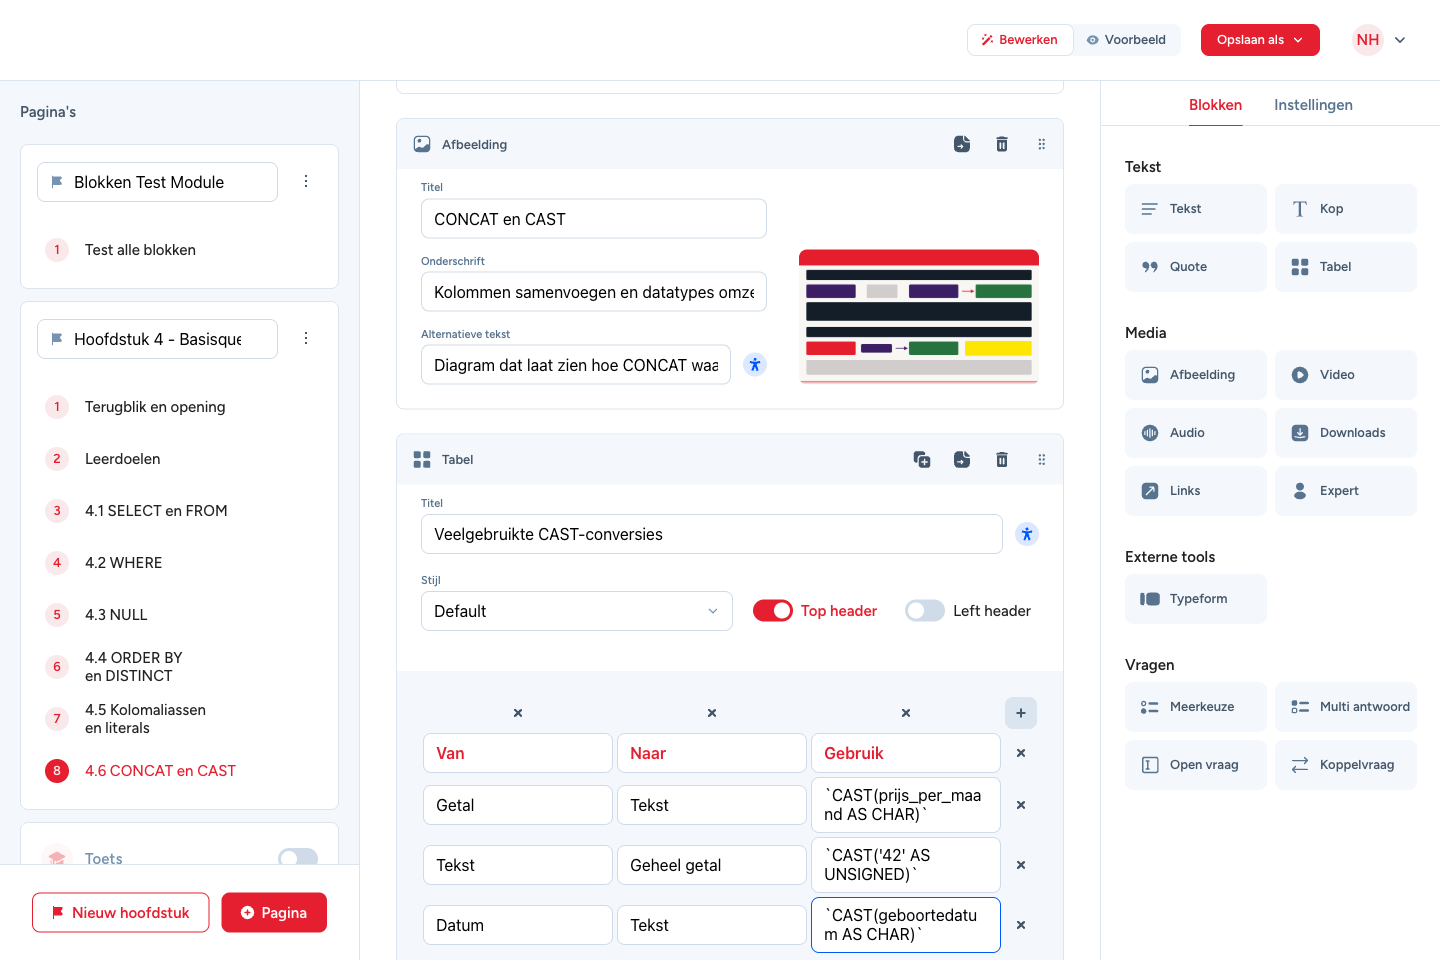
Task: Switch to Voorbeeld preview mode
Action: 1127,40
